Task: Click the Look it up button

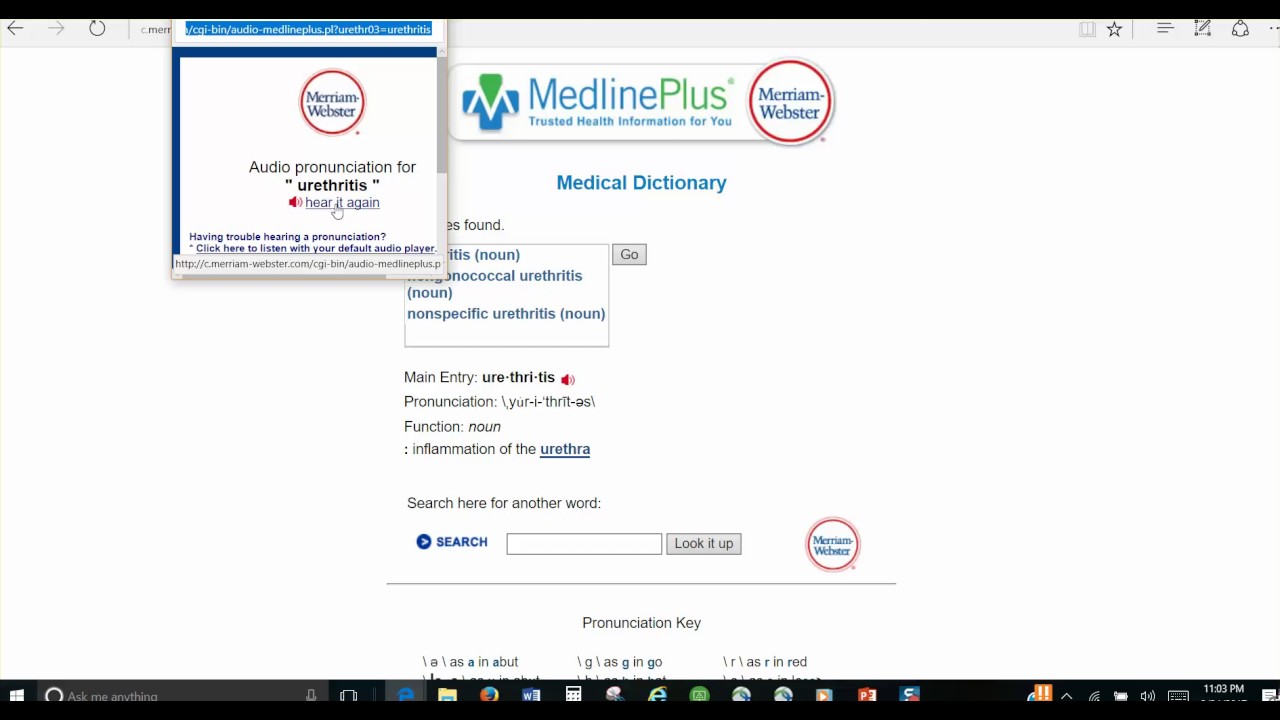Action: click(704, 544)
